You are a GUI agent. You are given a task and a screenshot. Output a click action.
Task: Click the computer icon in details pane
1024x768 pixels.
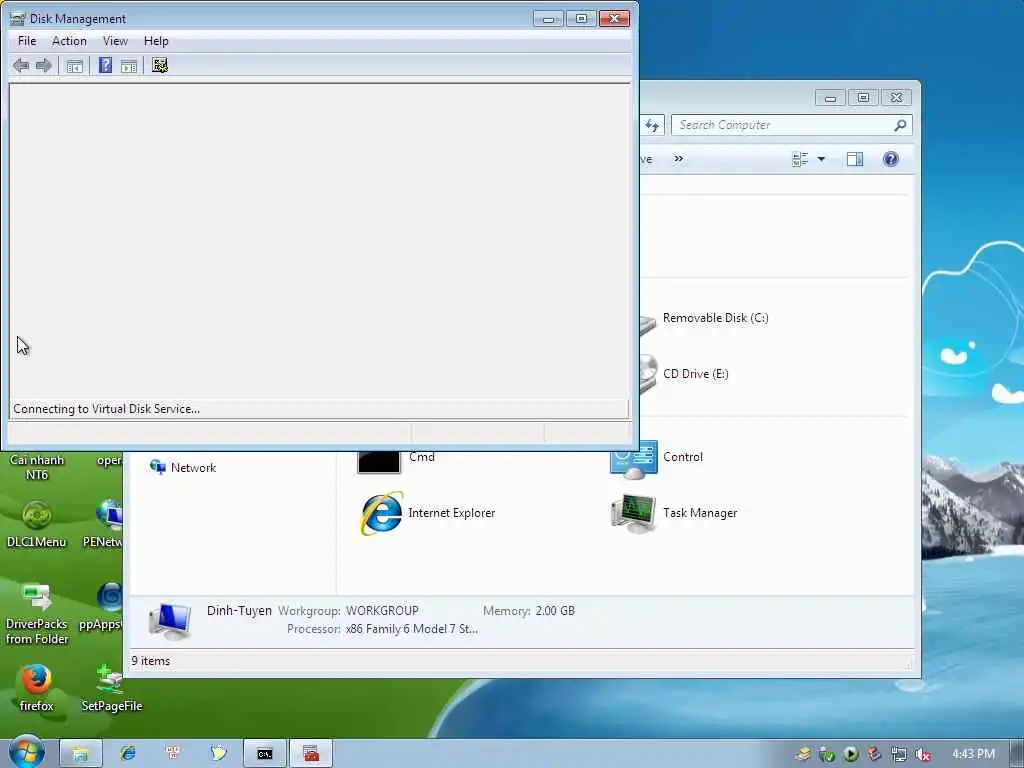point(169,620)
